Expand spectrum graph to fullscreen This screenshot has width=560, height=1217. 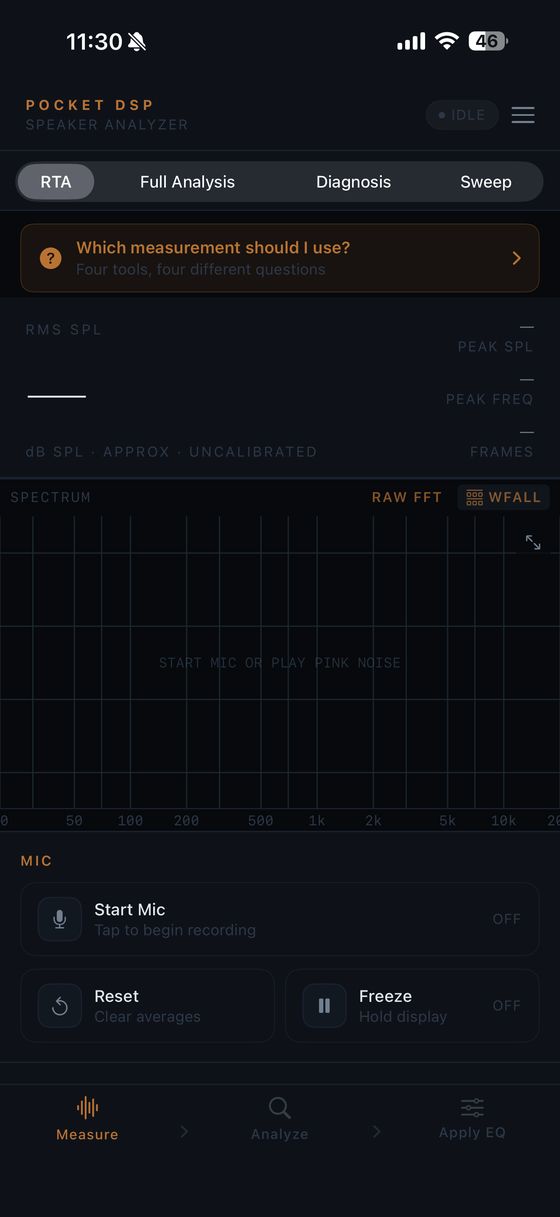[533, 542]
